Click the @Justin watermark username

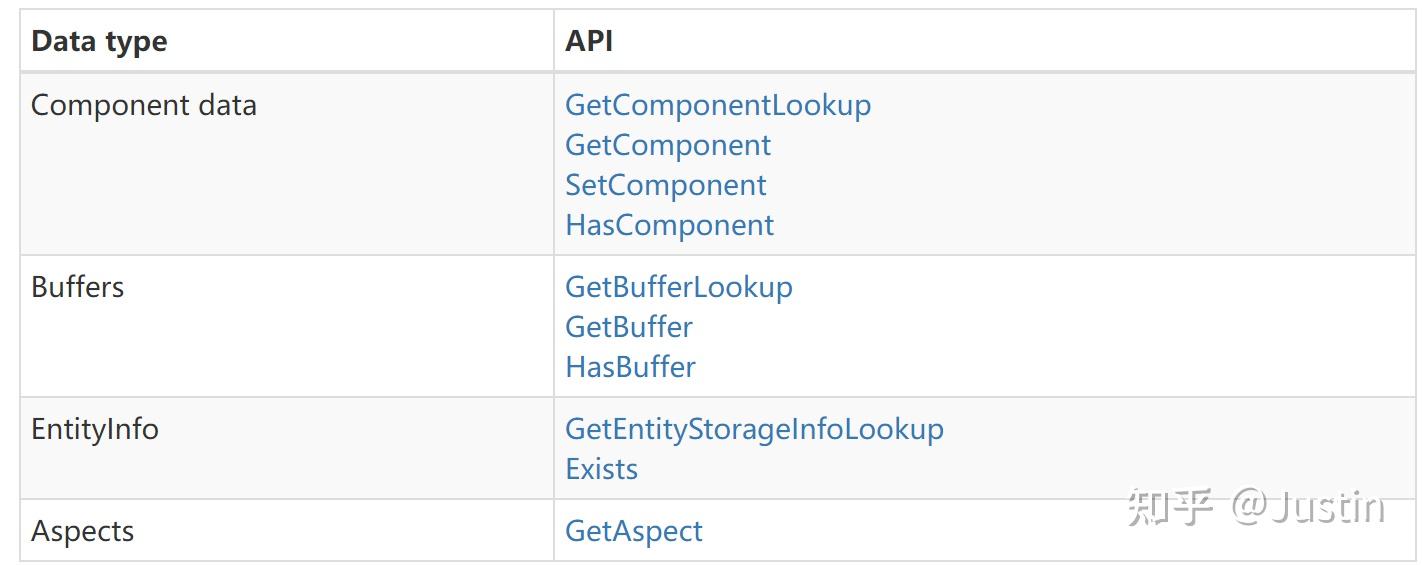pos(1308,507)
